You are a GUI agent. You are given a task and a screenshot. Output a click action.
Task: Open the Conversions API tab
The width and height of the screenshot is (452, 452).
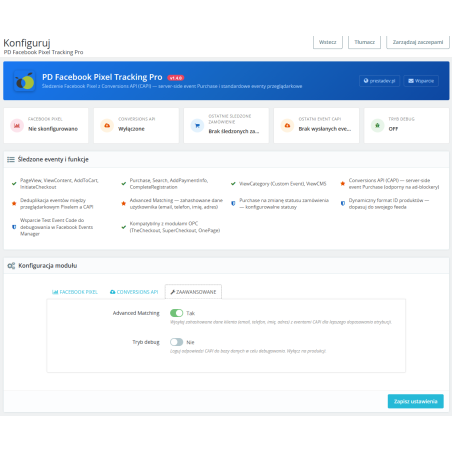click(134, 292)
